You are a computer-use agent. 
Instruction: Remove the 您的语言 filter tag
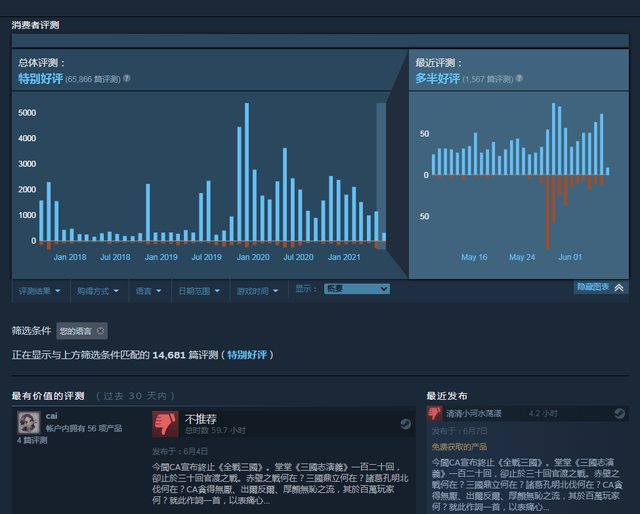(100, 330)
